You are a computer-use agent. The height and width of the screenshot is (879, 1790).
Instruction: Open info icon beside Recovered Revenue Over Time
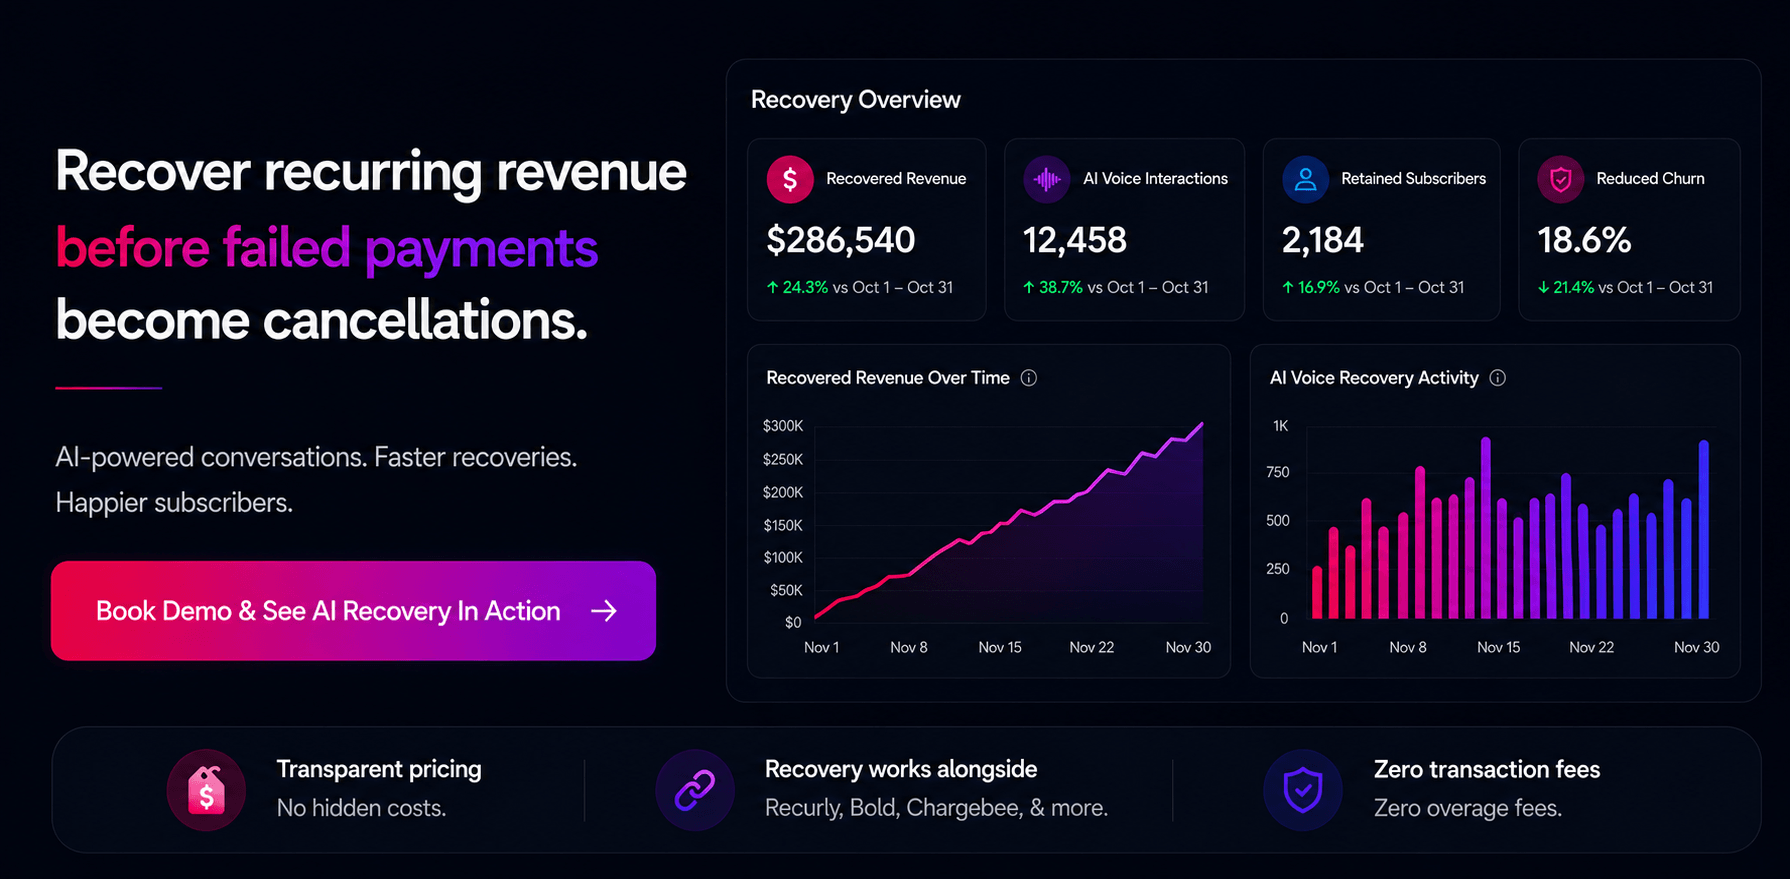[x=1029, y=378]
